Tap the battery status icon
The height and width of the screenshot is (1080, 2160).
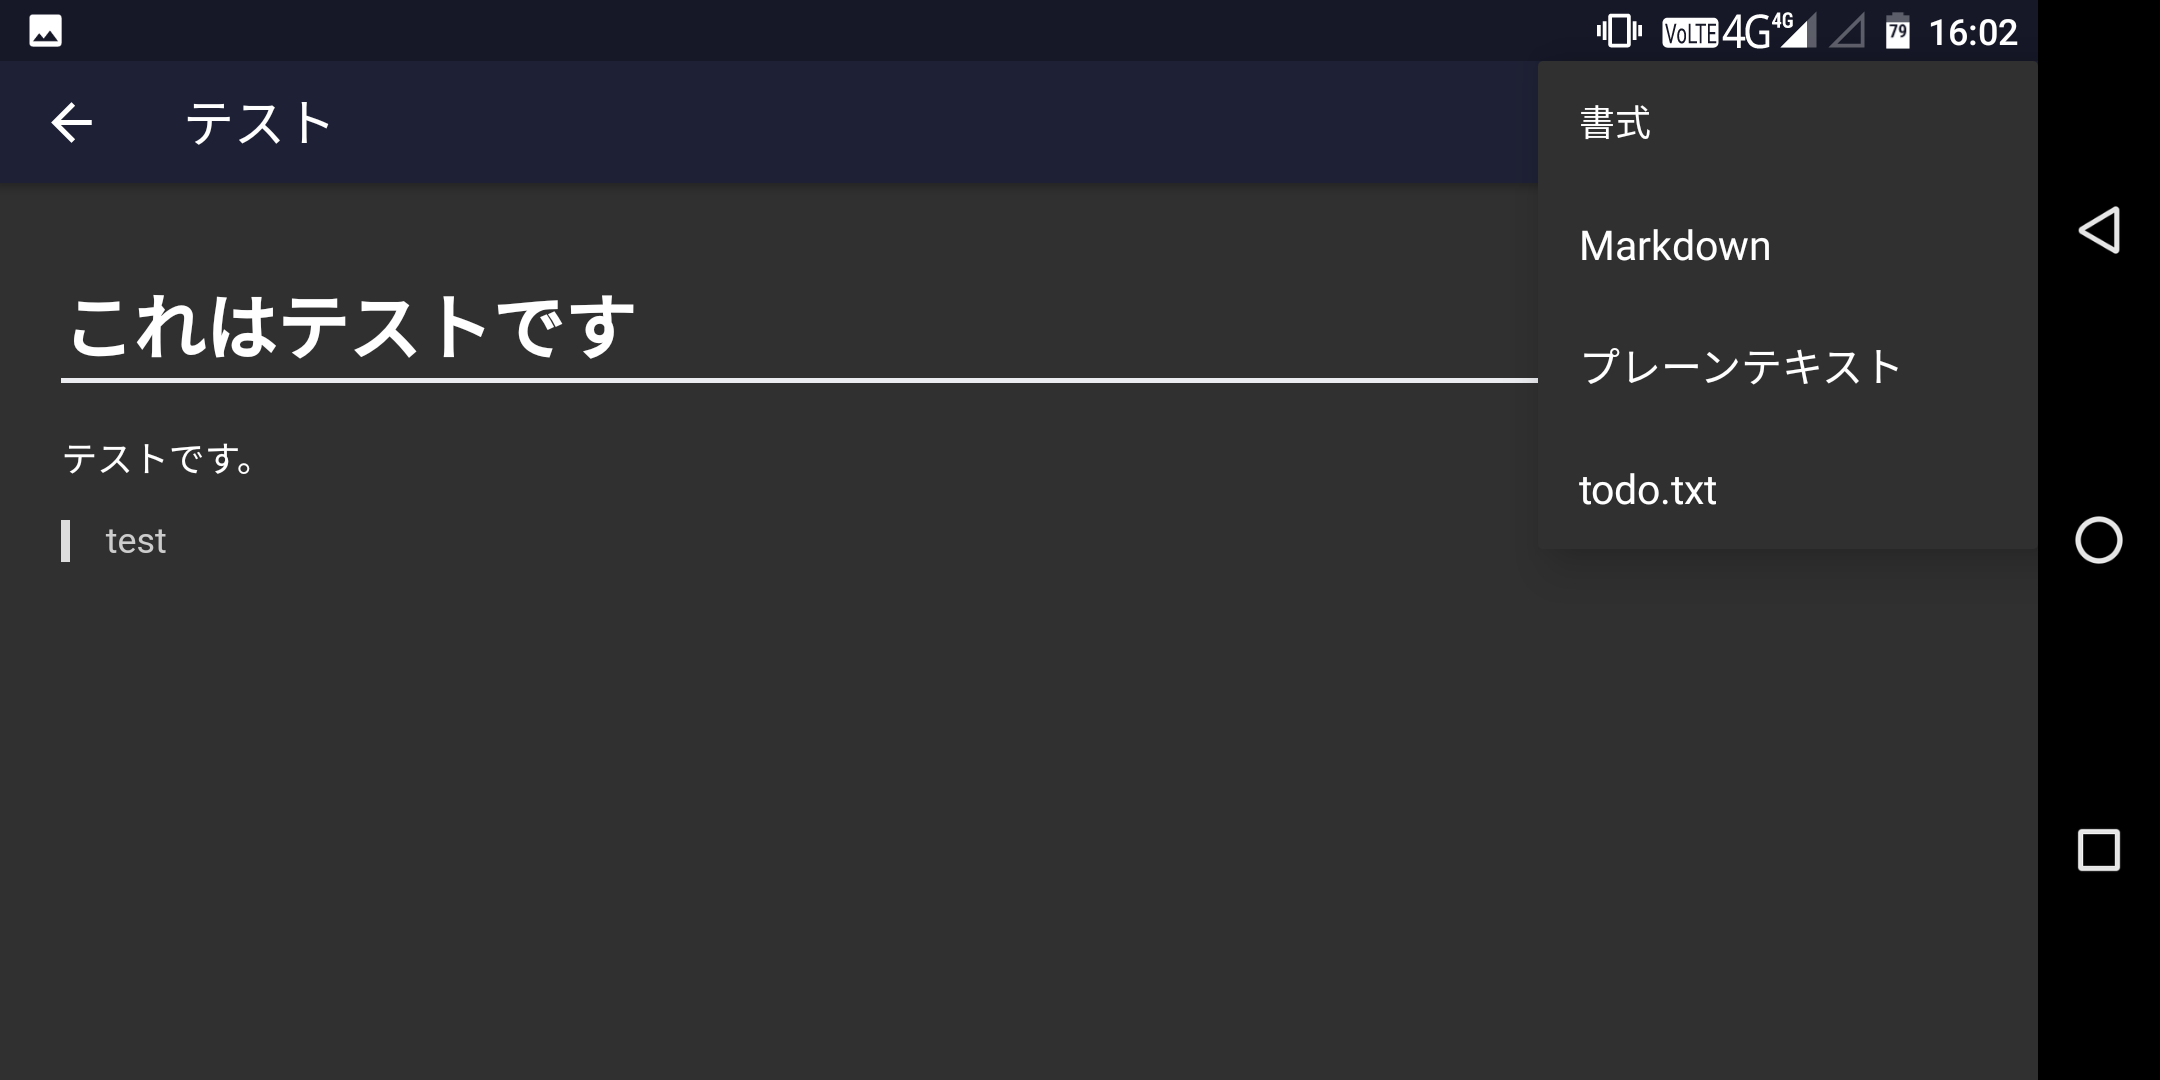click(1897, 31)
